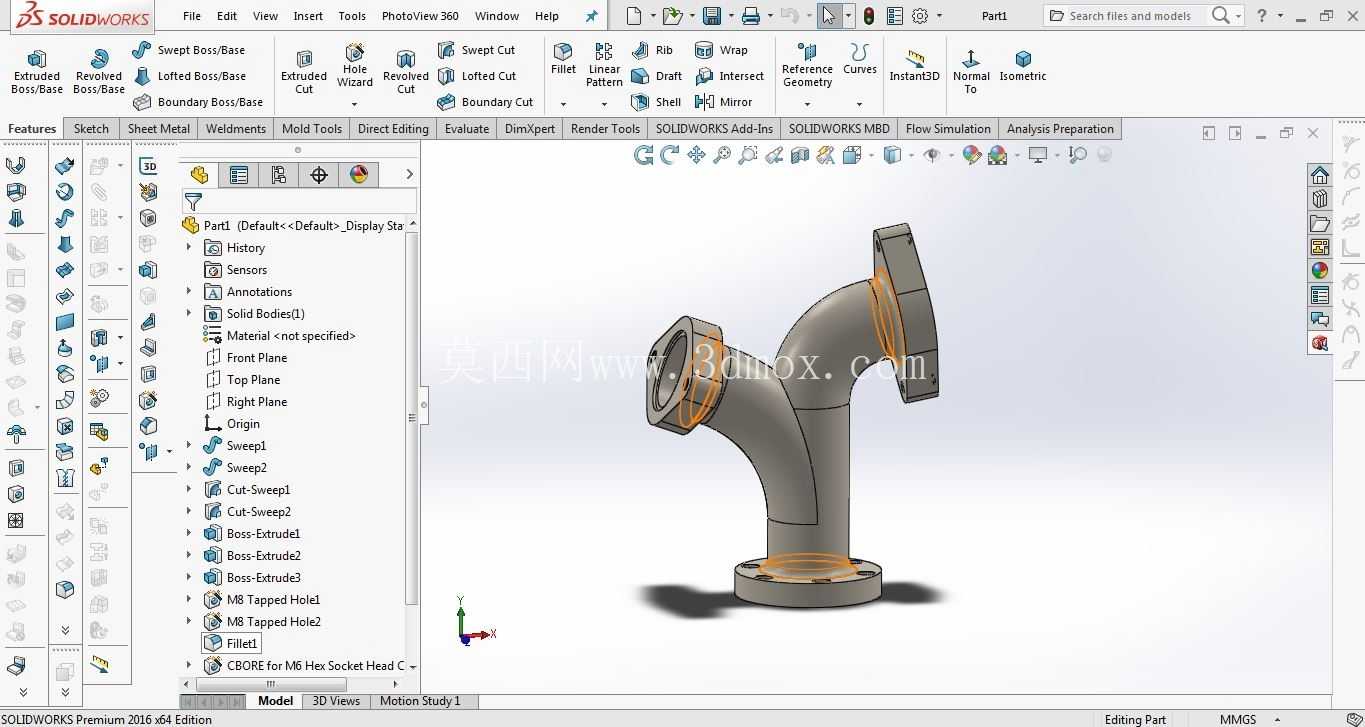Click Zoom to Fit in view toolbar
Viewport: 1365px width, 727px height.
click(x=722, y=155)
